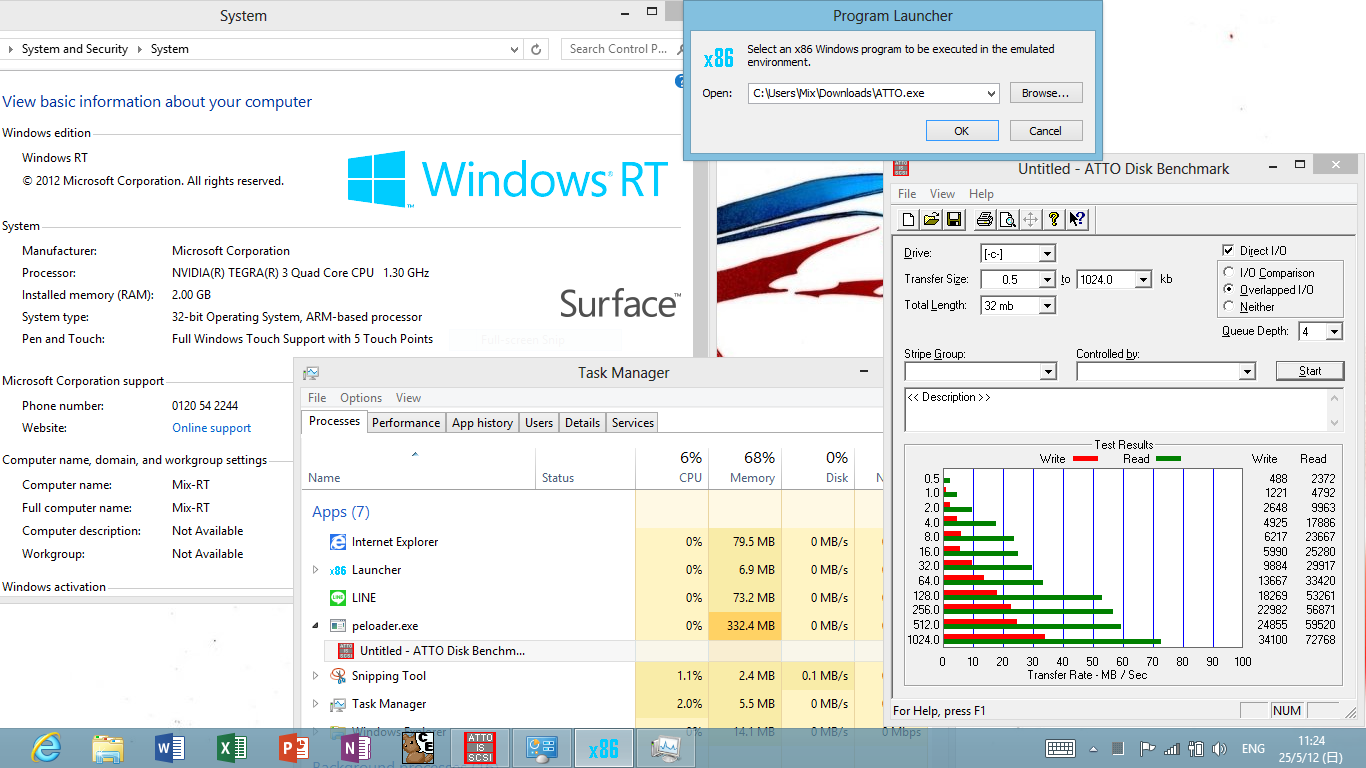Image resolution: width=1366 pixels, height=768 pixels.
Task: Select the Overlapped I/O radio button
Action: click(1228, 289)
